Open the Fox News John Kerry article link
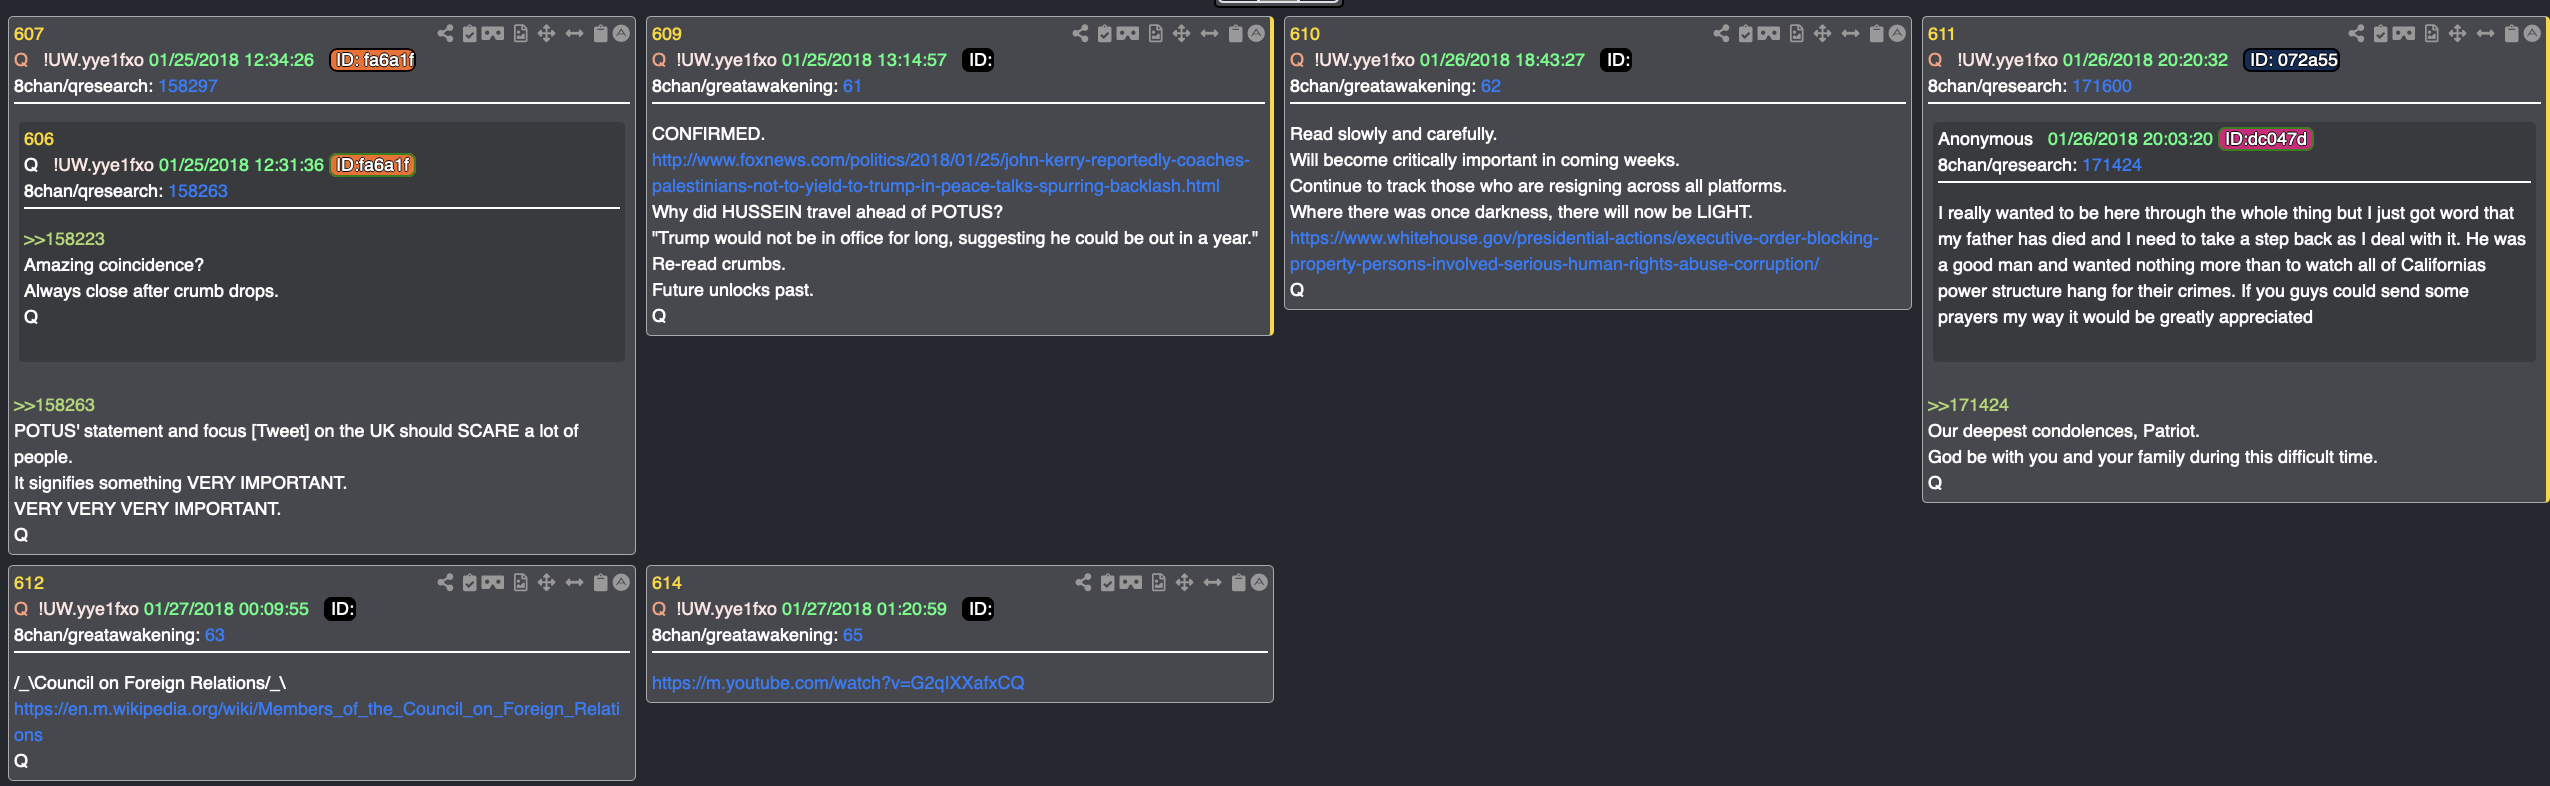The width and height of the screenshot is (2550, 786). tap(950, 173)
